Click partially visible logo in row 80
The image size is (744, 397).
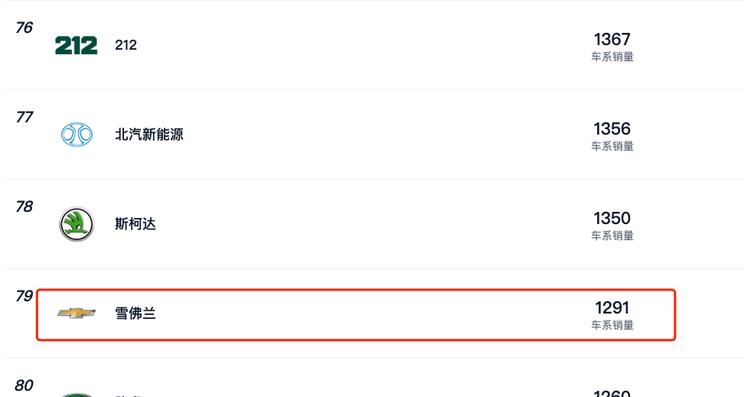pyautogui.click(x=76, y=395)
